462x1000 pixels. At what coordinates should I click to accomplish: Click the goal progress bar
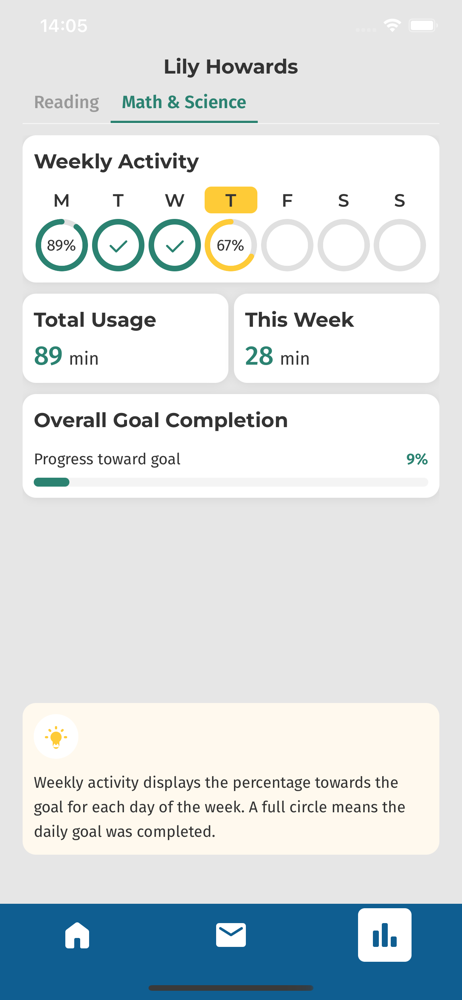click(x=230, y=482)
